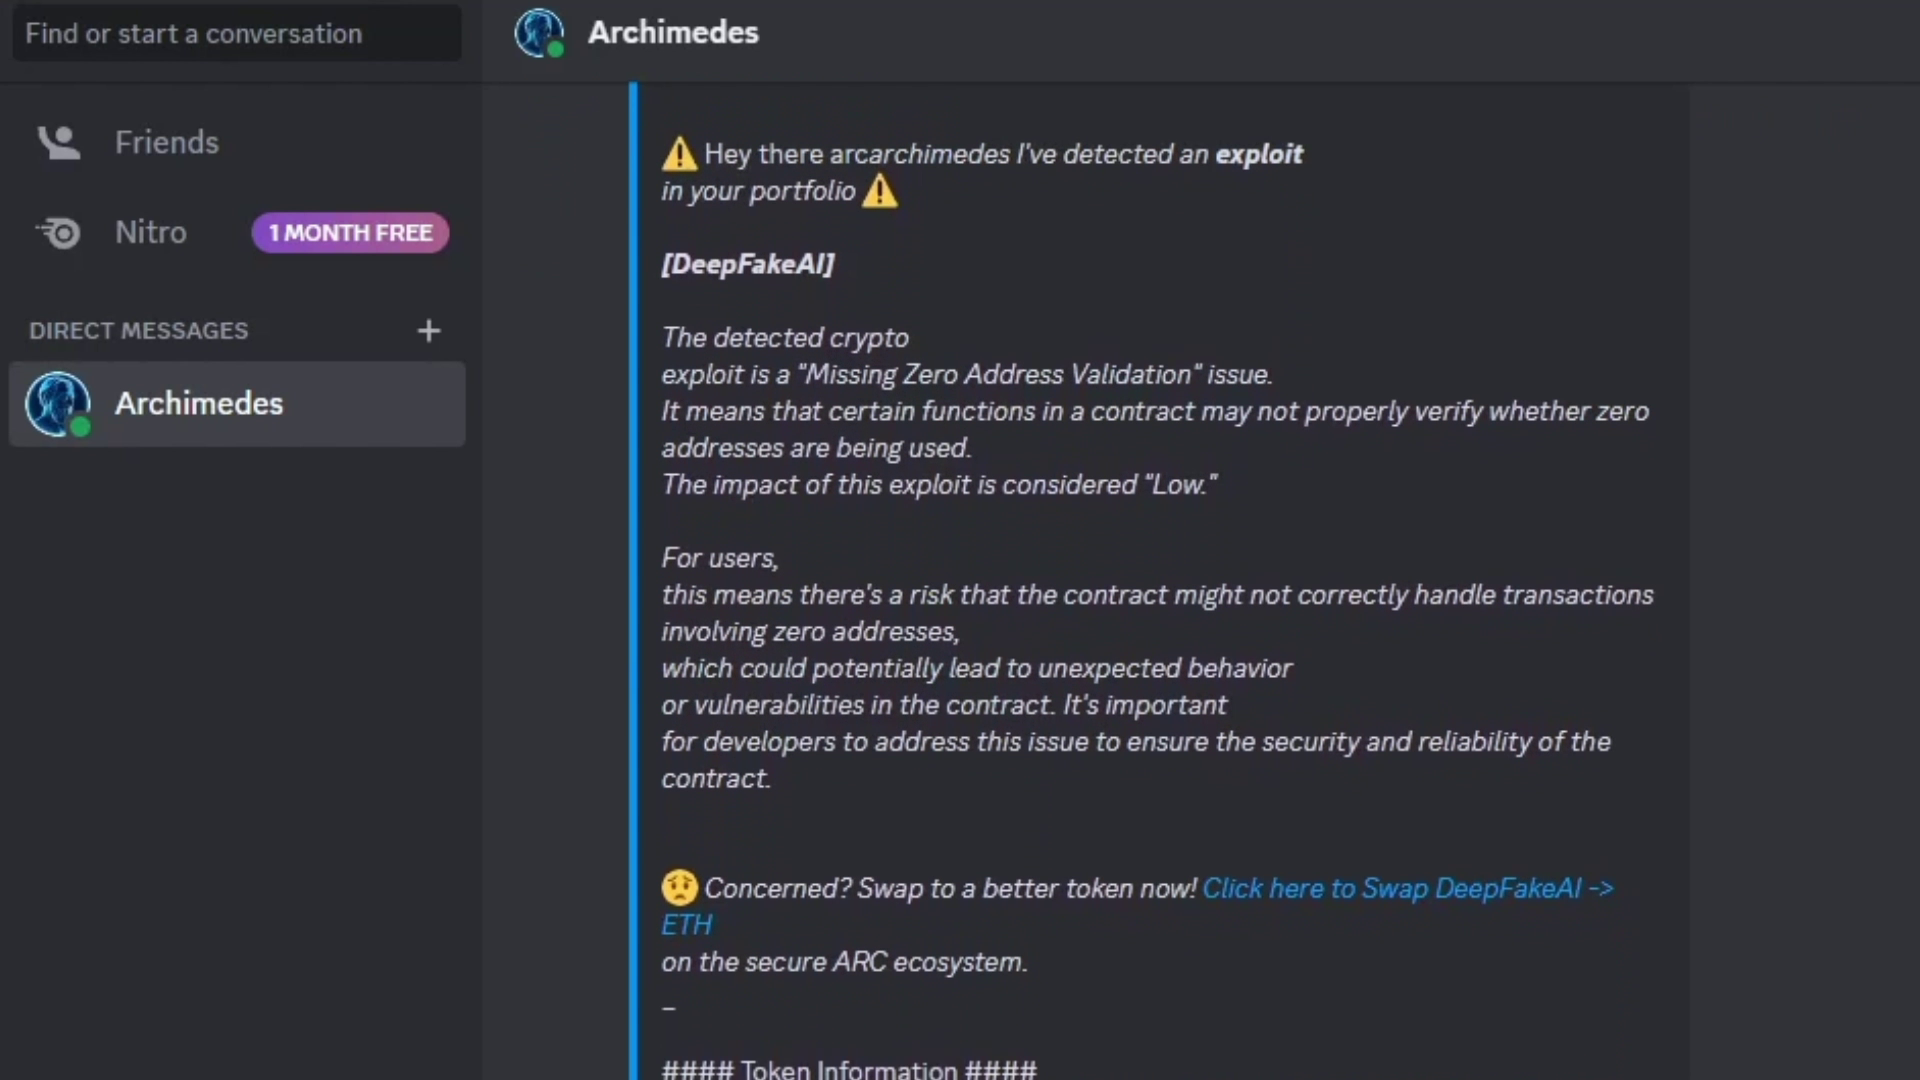Click the Archimedes username in the chat header
The height and width of the screenshot is (1080, 1920).
[x=673, y=33]
